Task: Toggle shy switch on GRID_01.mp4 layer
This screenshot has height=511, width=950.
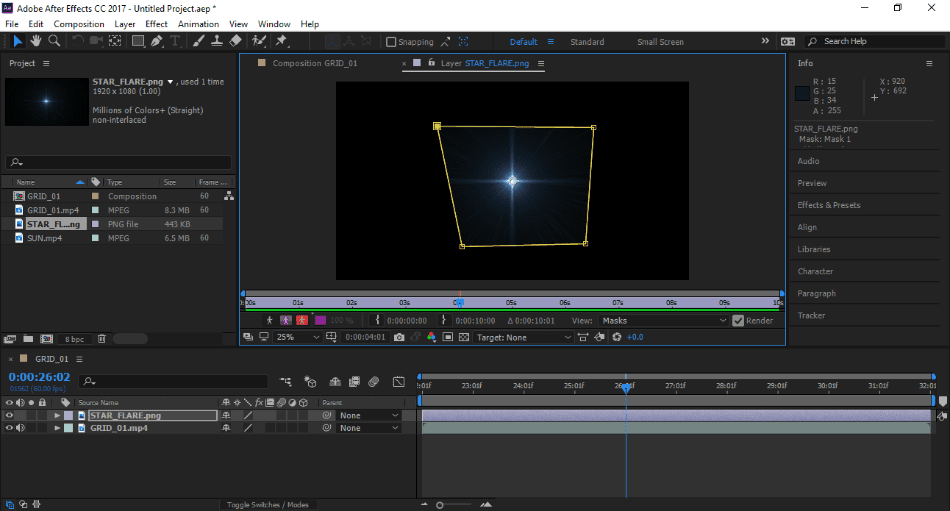Action: click(226, 428)
